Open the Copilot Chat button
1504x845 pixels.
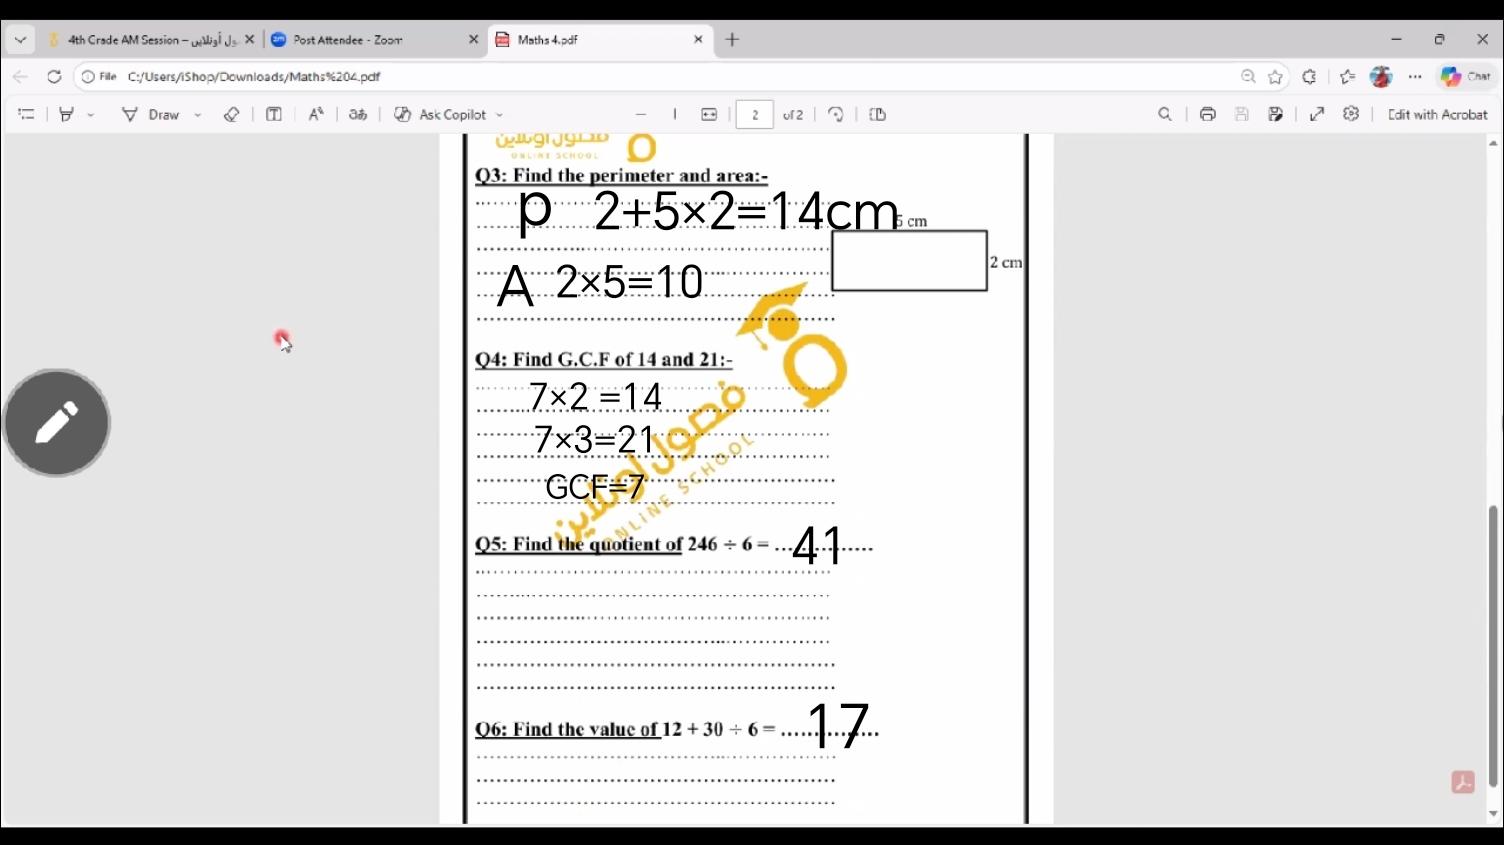(x=1466, y=77)
